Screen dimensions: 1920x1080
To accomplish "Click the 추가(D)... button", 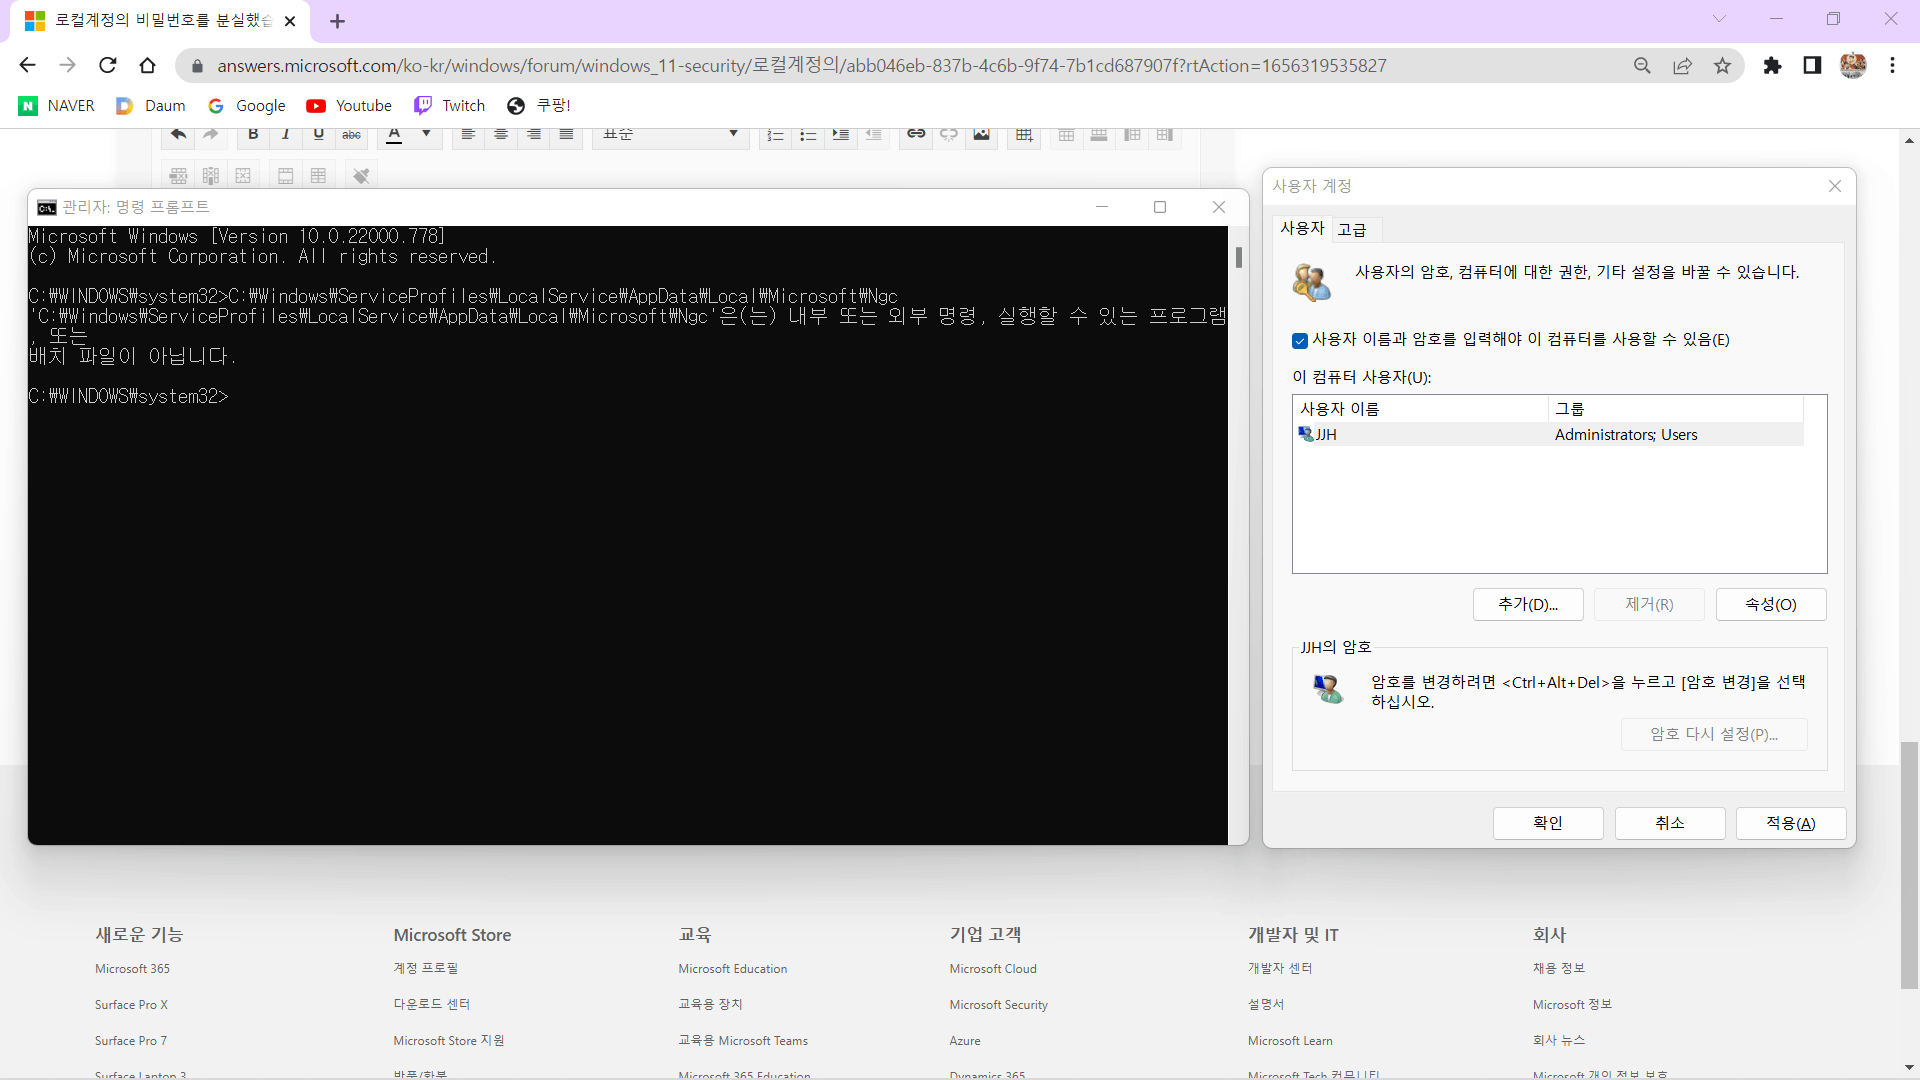I will (1528, 605).
